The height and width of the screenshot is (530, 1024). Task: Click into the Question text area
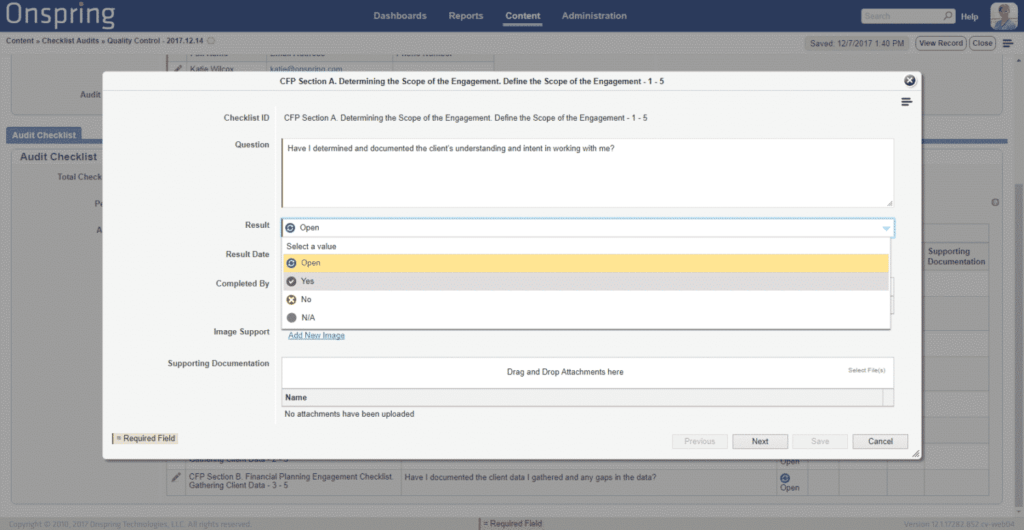(588, 173)
